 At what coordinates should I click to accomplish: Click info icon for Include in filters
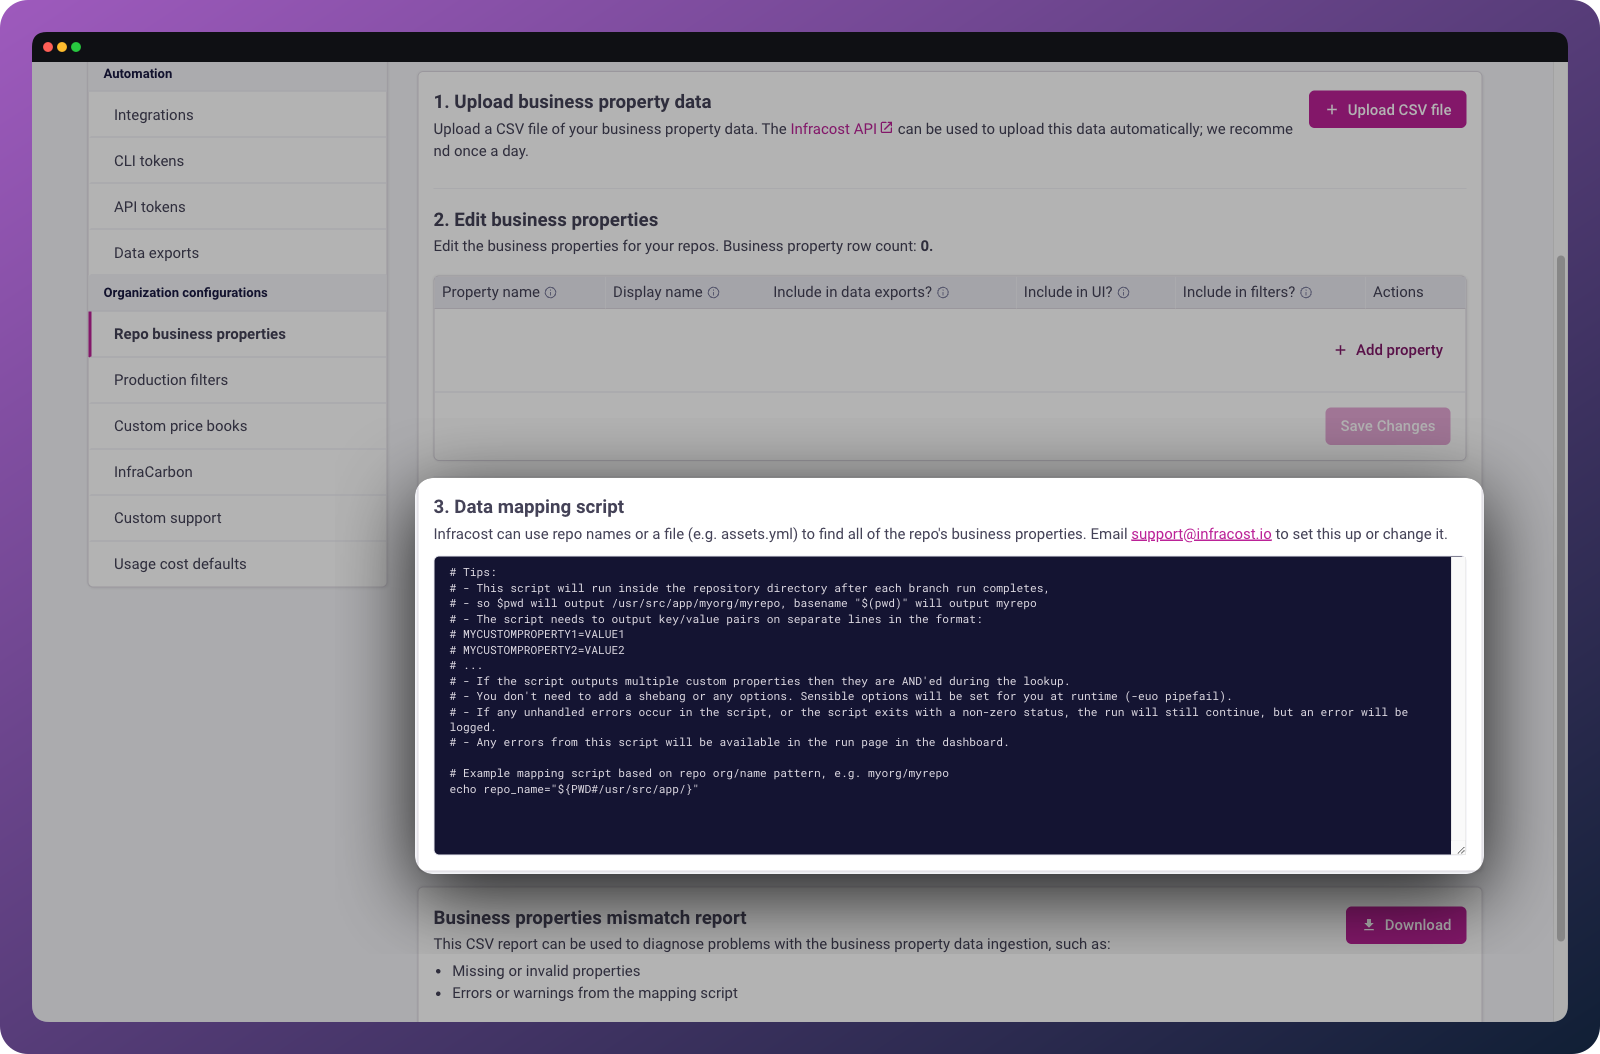pyautogui.click(x=1305, y=292)
